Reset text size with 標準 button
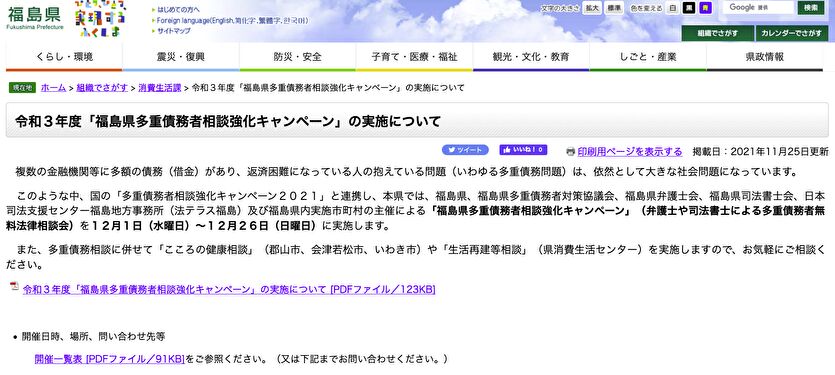Screen dimensions: 835x375 pyautogui.click(x=614, y=8)
